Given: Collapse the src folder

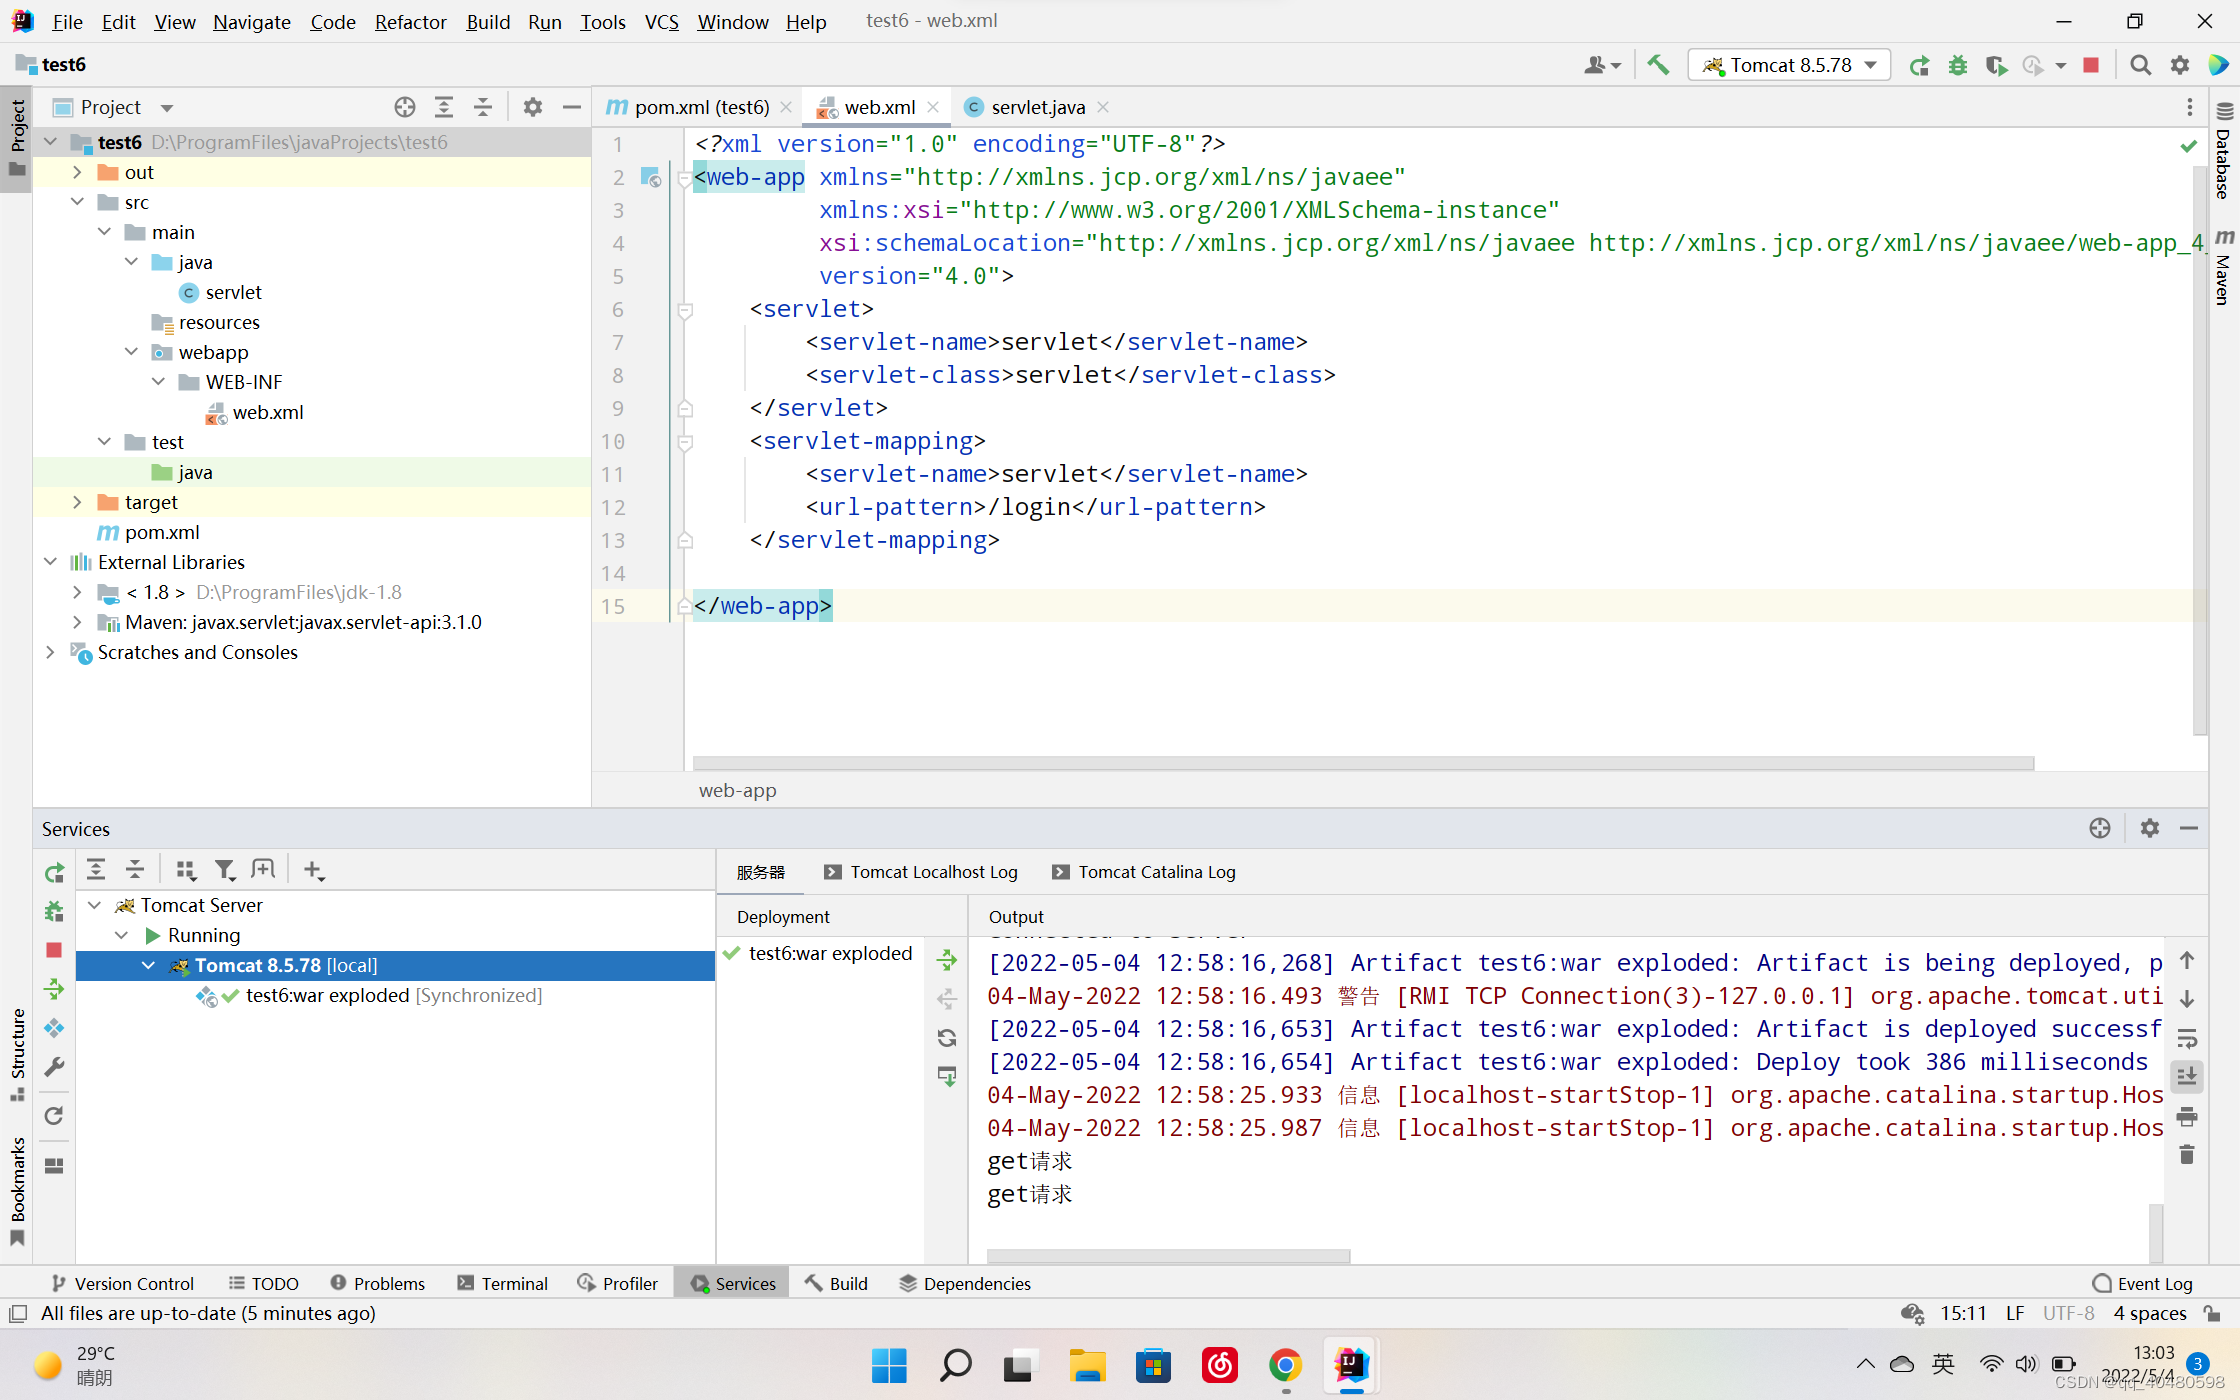Looking at the screenshot, I should pos(77,202).
